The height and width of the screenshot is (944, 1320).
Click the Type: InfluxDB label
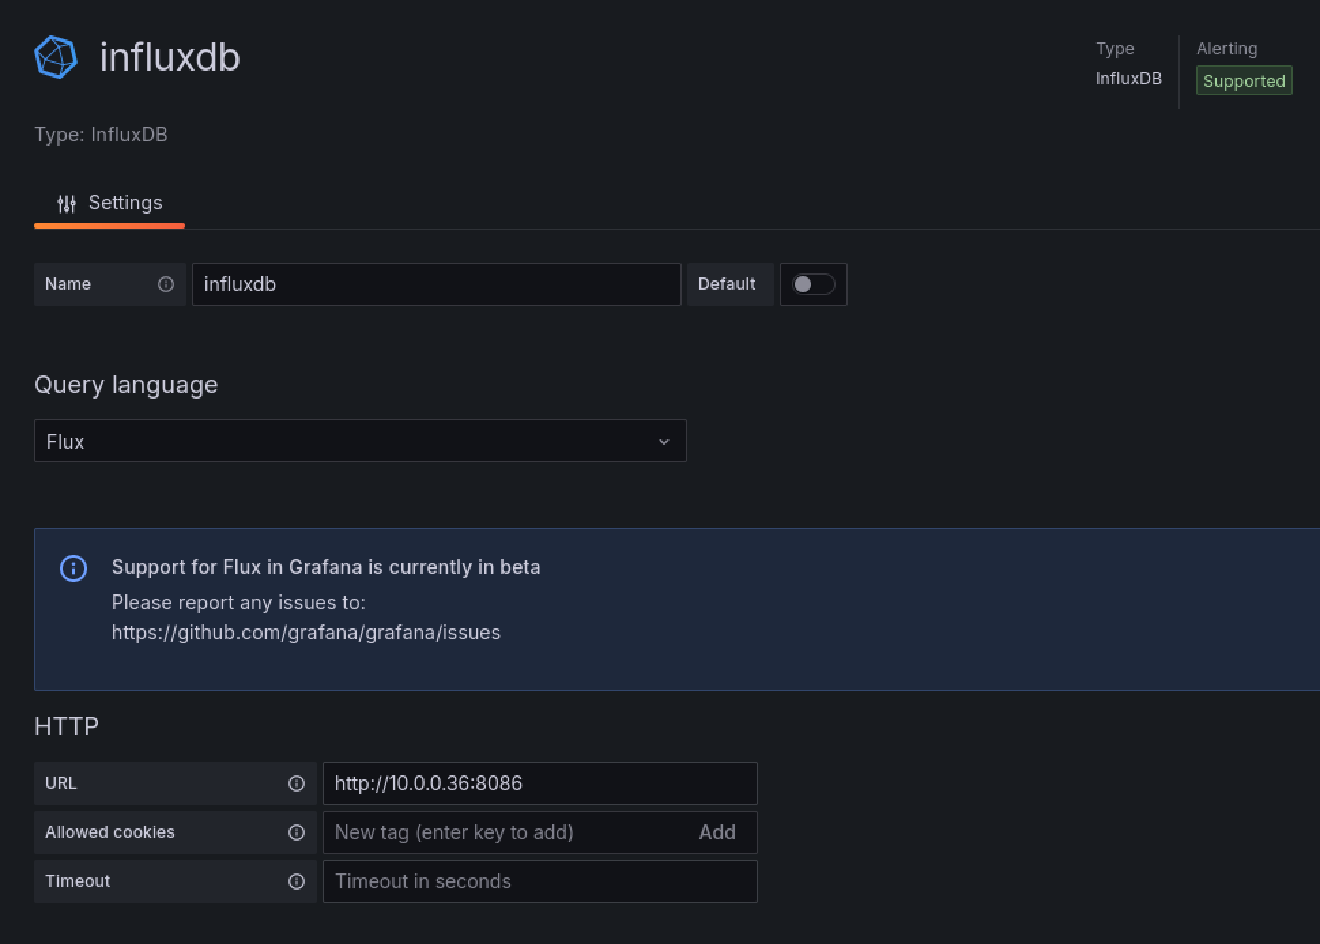click(x=101, y=134)
